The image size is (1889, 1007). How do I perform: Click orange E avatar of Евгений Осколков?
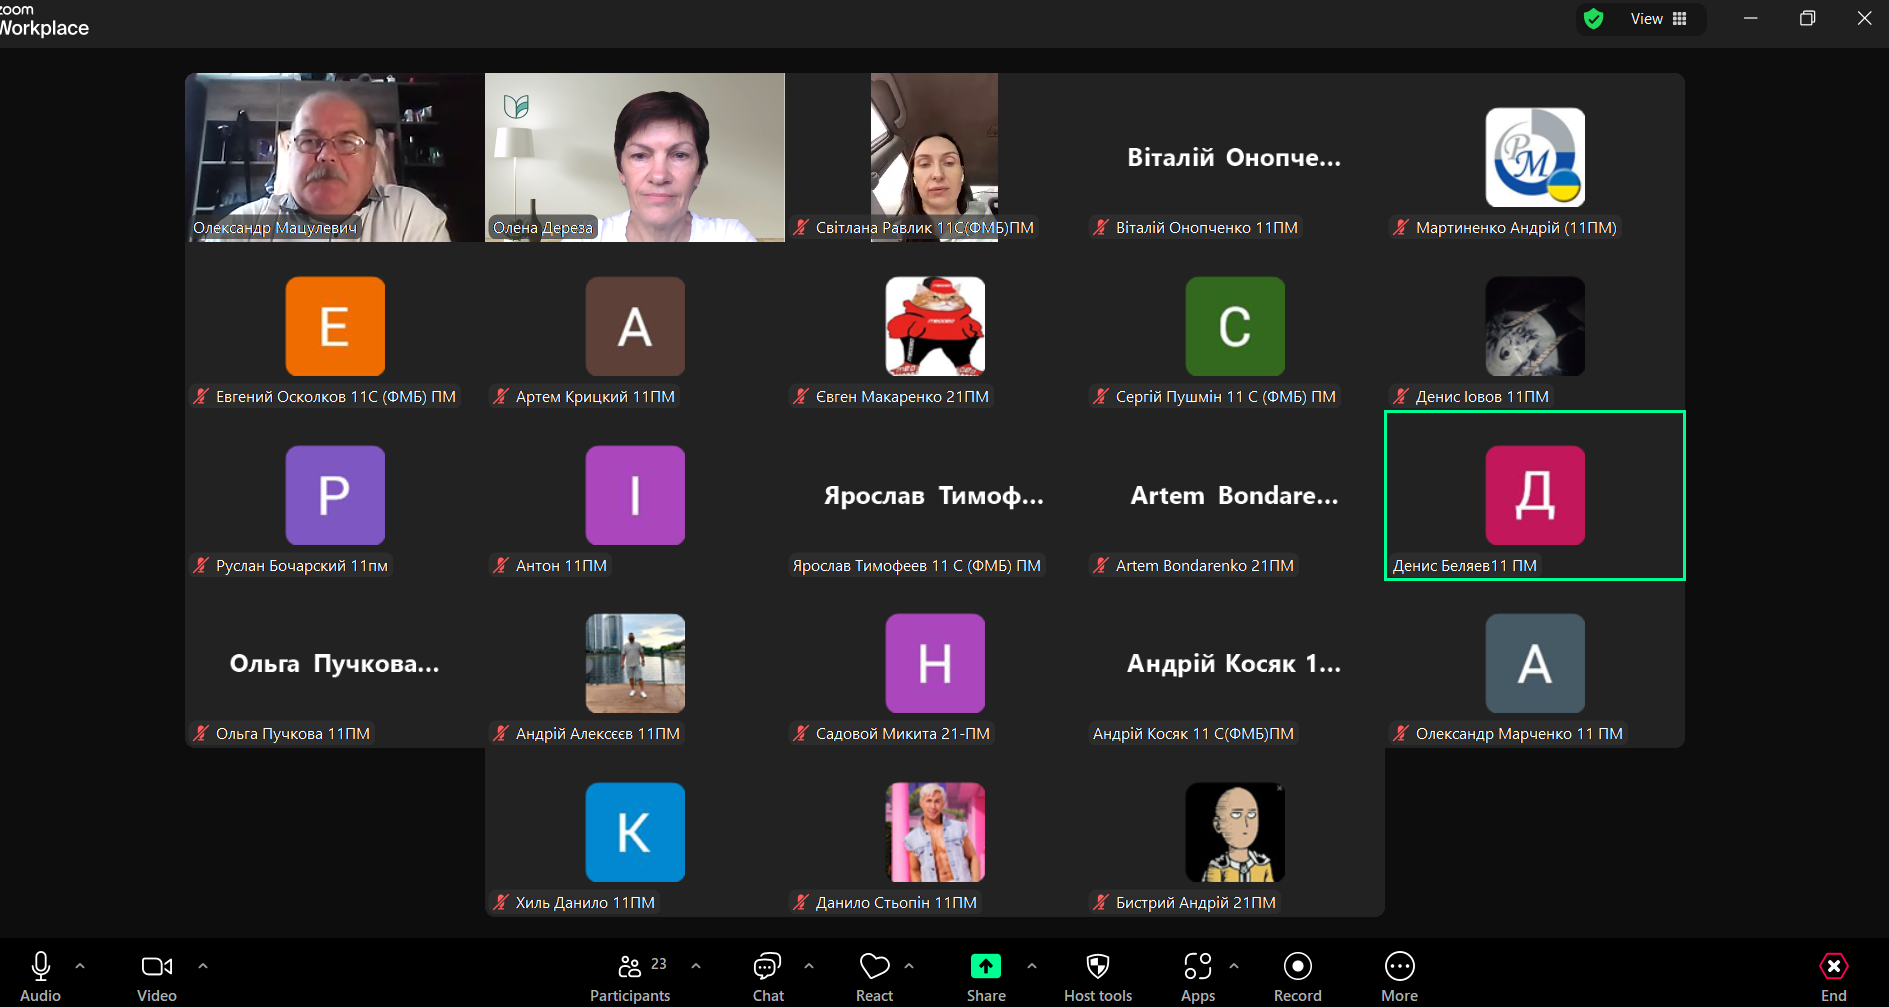tap(335, 327)
